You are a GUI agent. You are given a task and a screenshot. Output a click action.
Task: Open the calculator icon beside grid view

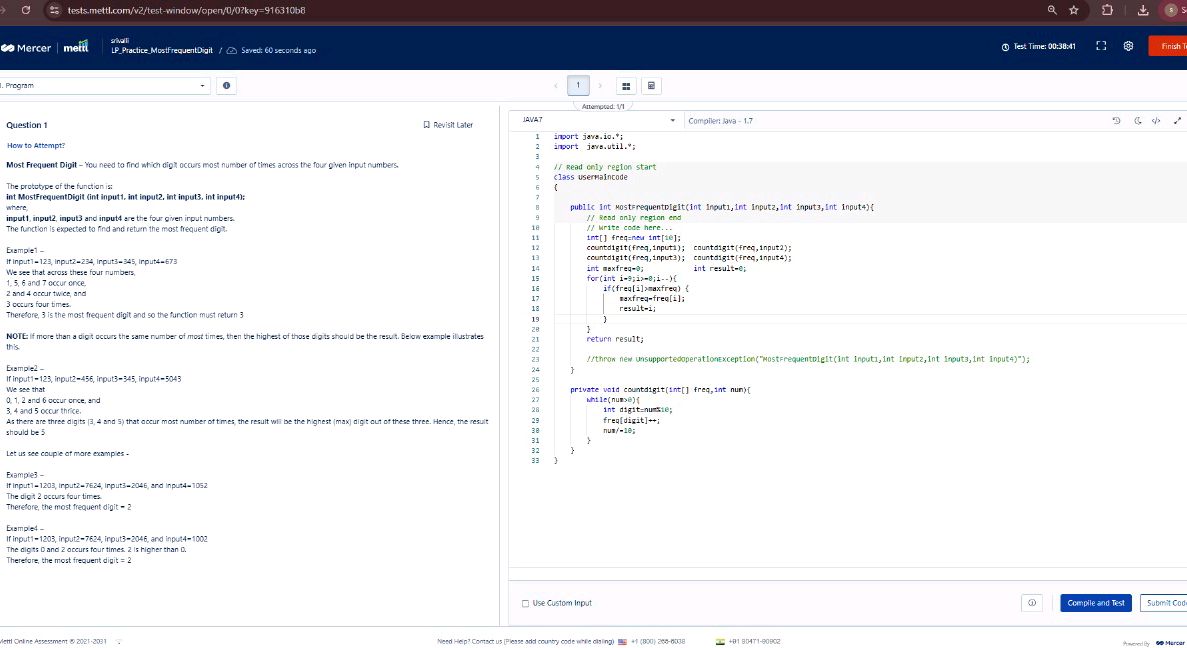point(652,86)
